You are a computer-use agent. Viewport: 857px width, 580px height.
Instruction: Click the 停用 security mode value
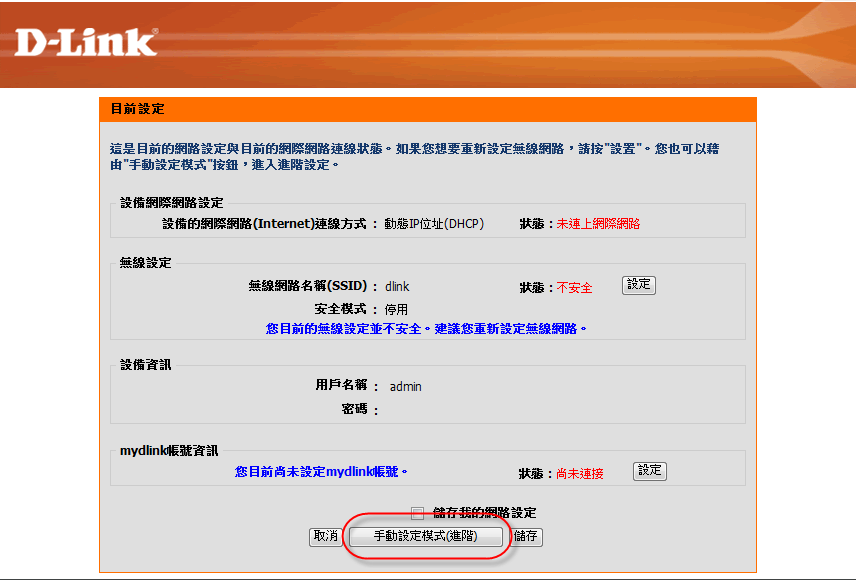click(396, 310)
